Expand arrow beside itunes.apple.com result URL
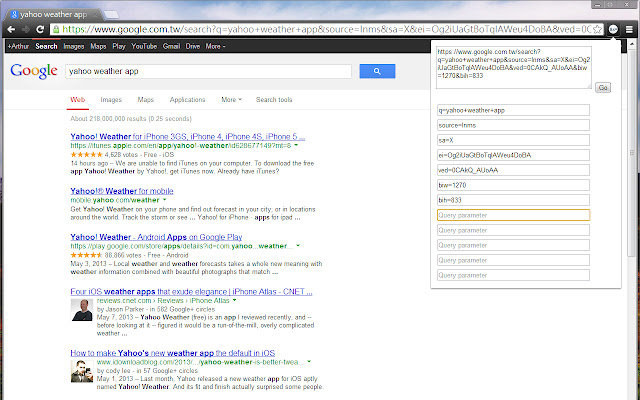Image resolution: width=640 pixels, height=400 pixels. tap(296, 145)
